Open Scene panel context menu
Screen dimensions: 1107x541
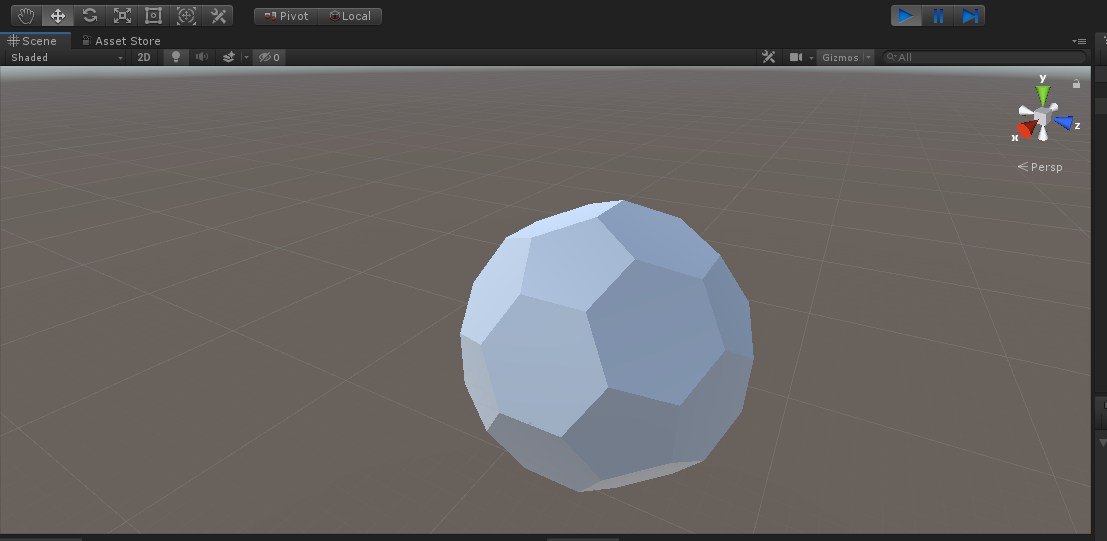pyautogui.click(x=1079, y=41)
